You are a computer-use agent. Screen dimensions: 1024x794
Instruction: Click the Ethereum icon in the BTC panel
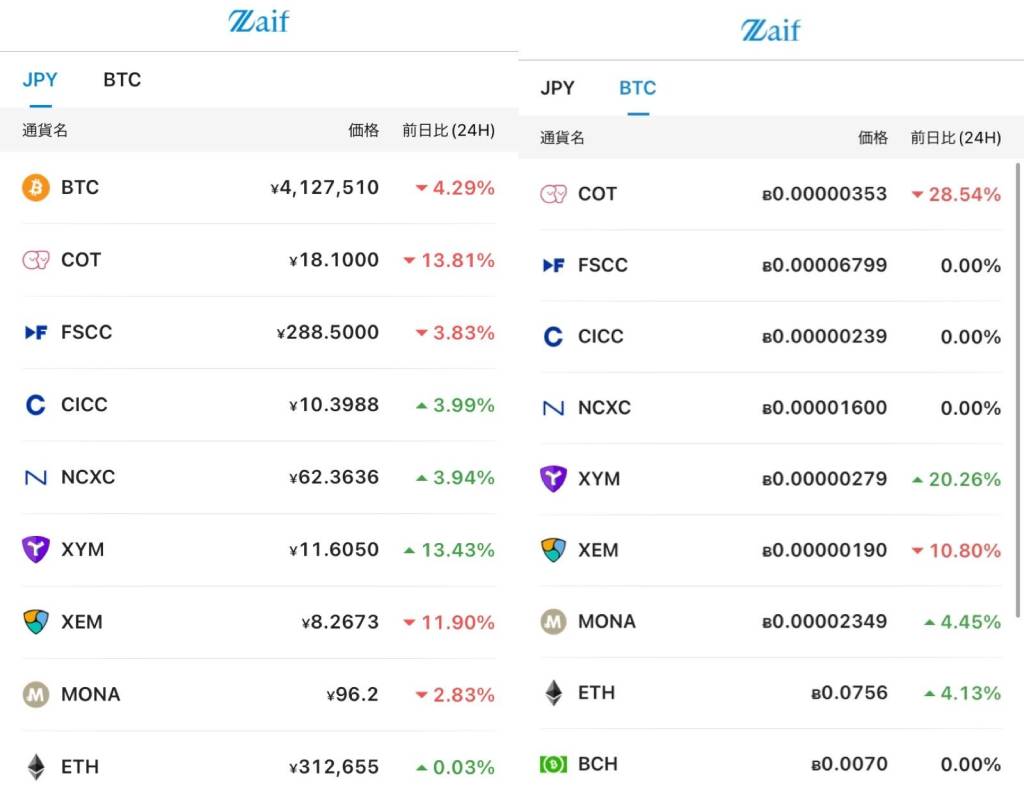pos(553,692)
